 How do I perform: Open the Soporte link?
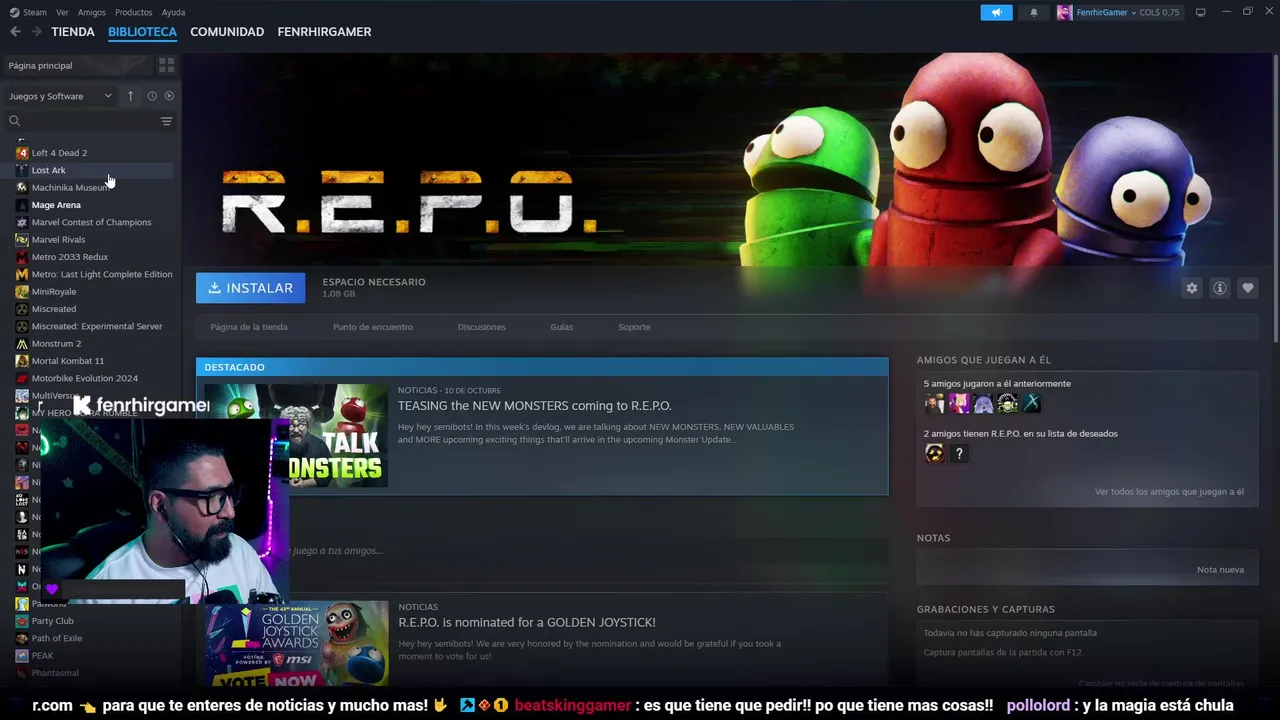point(634,327)
